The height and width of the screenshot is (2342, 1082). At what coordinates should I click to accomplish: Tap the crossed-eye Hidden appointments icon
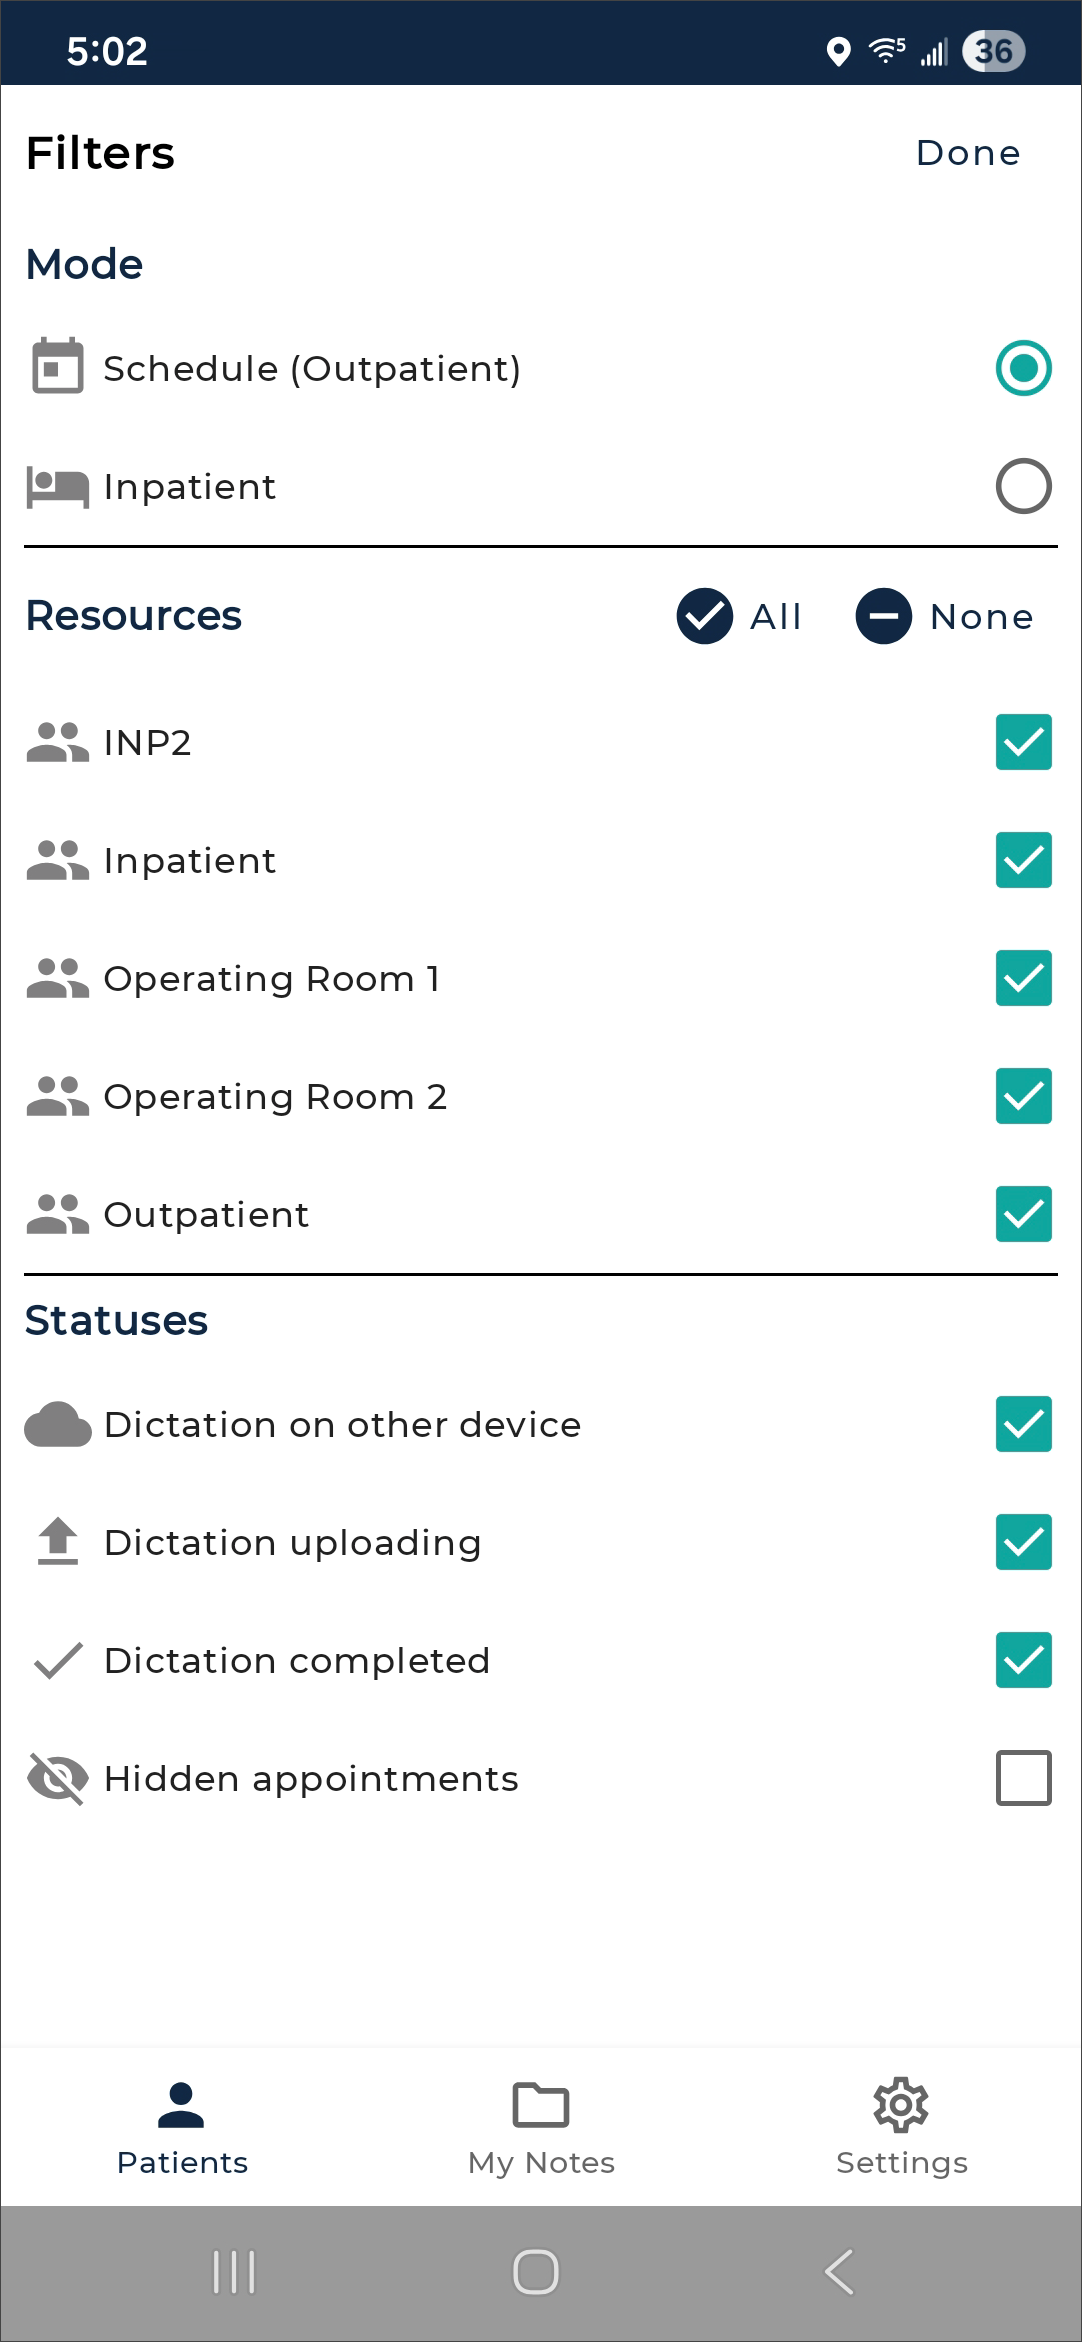pyautogui.click(x=57, y=1779)
